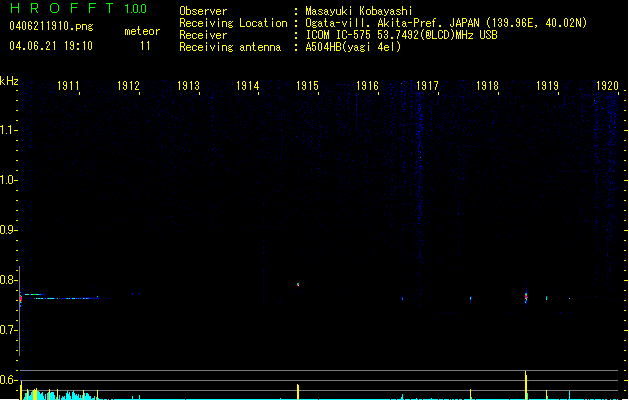
Task: Click the Receiving Location label
Action: (x=233, y=23)
